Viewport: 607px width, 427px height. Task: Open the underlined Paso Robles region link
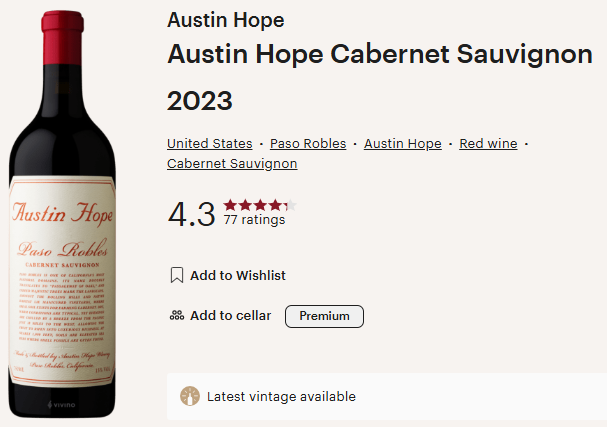point(308,143)
